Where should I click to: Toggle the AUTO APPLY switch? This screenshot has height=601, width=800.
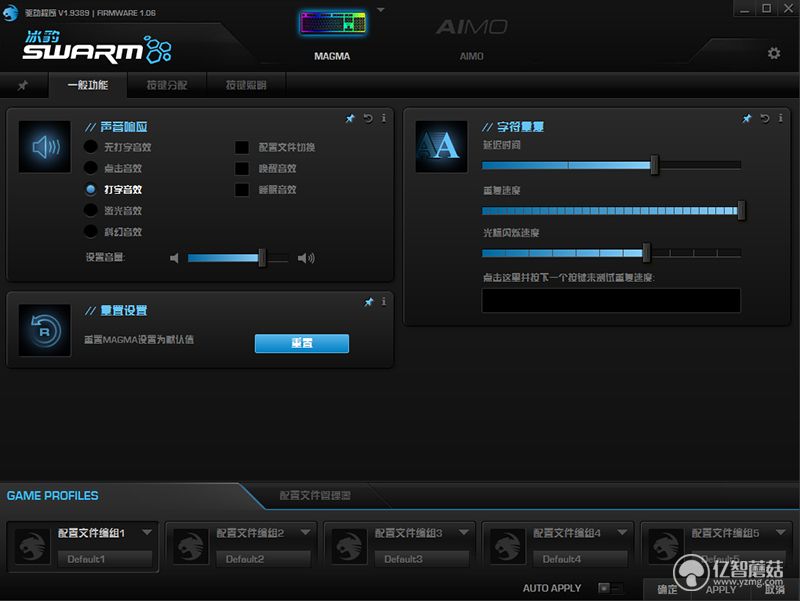click(610, 588)
